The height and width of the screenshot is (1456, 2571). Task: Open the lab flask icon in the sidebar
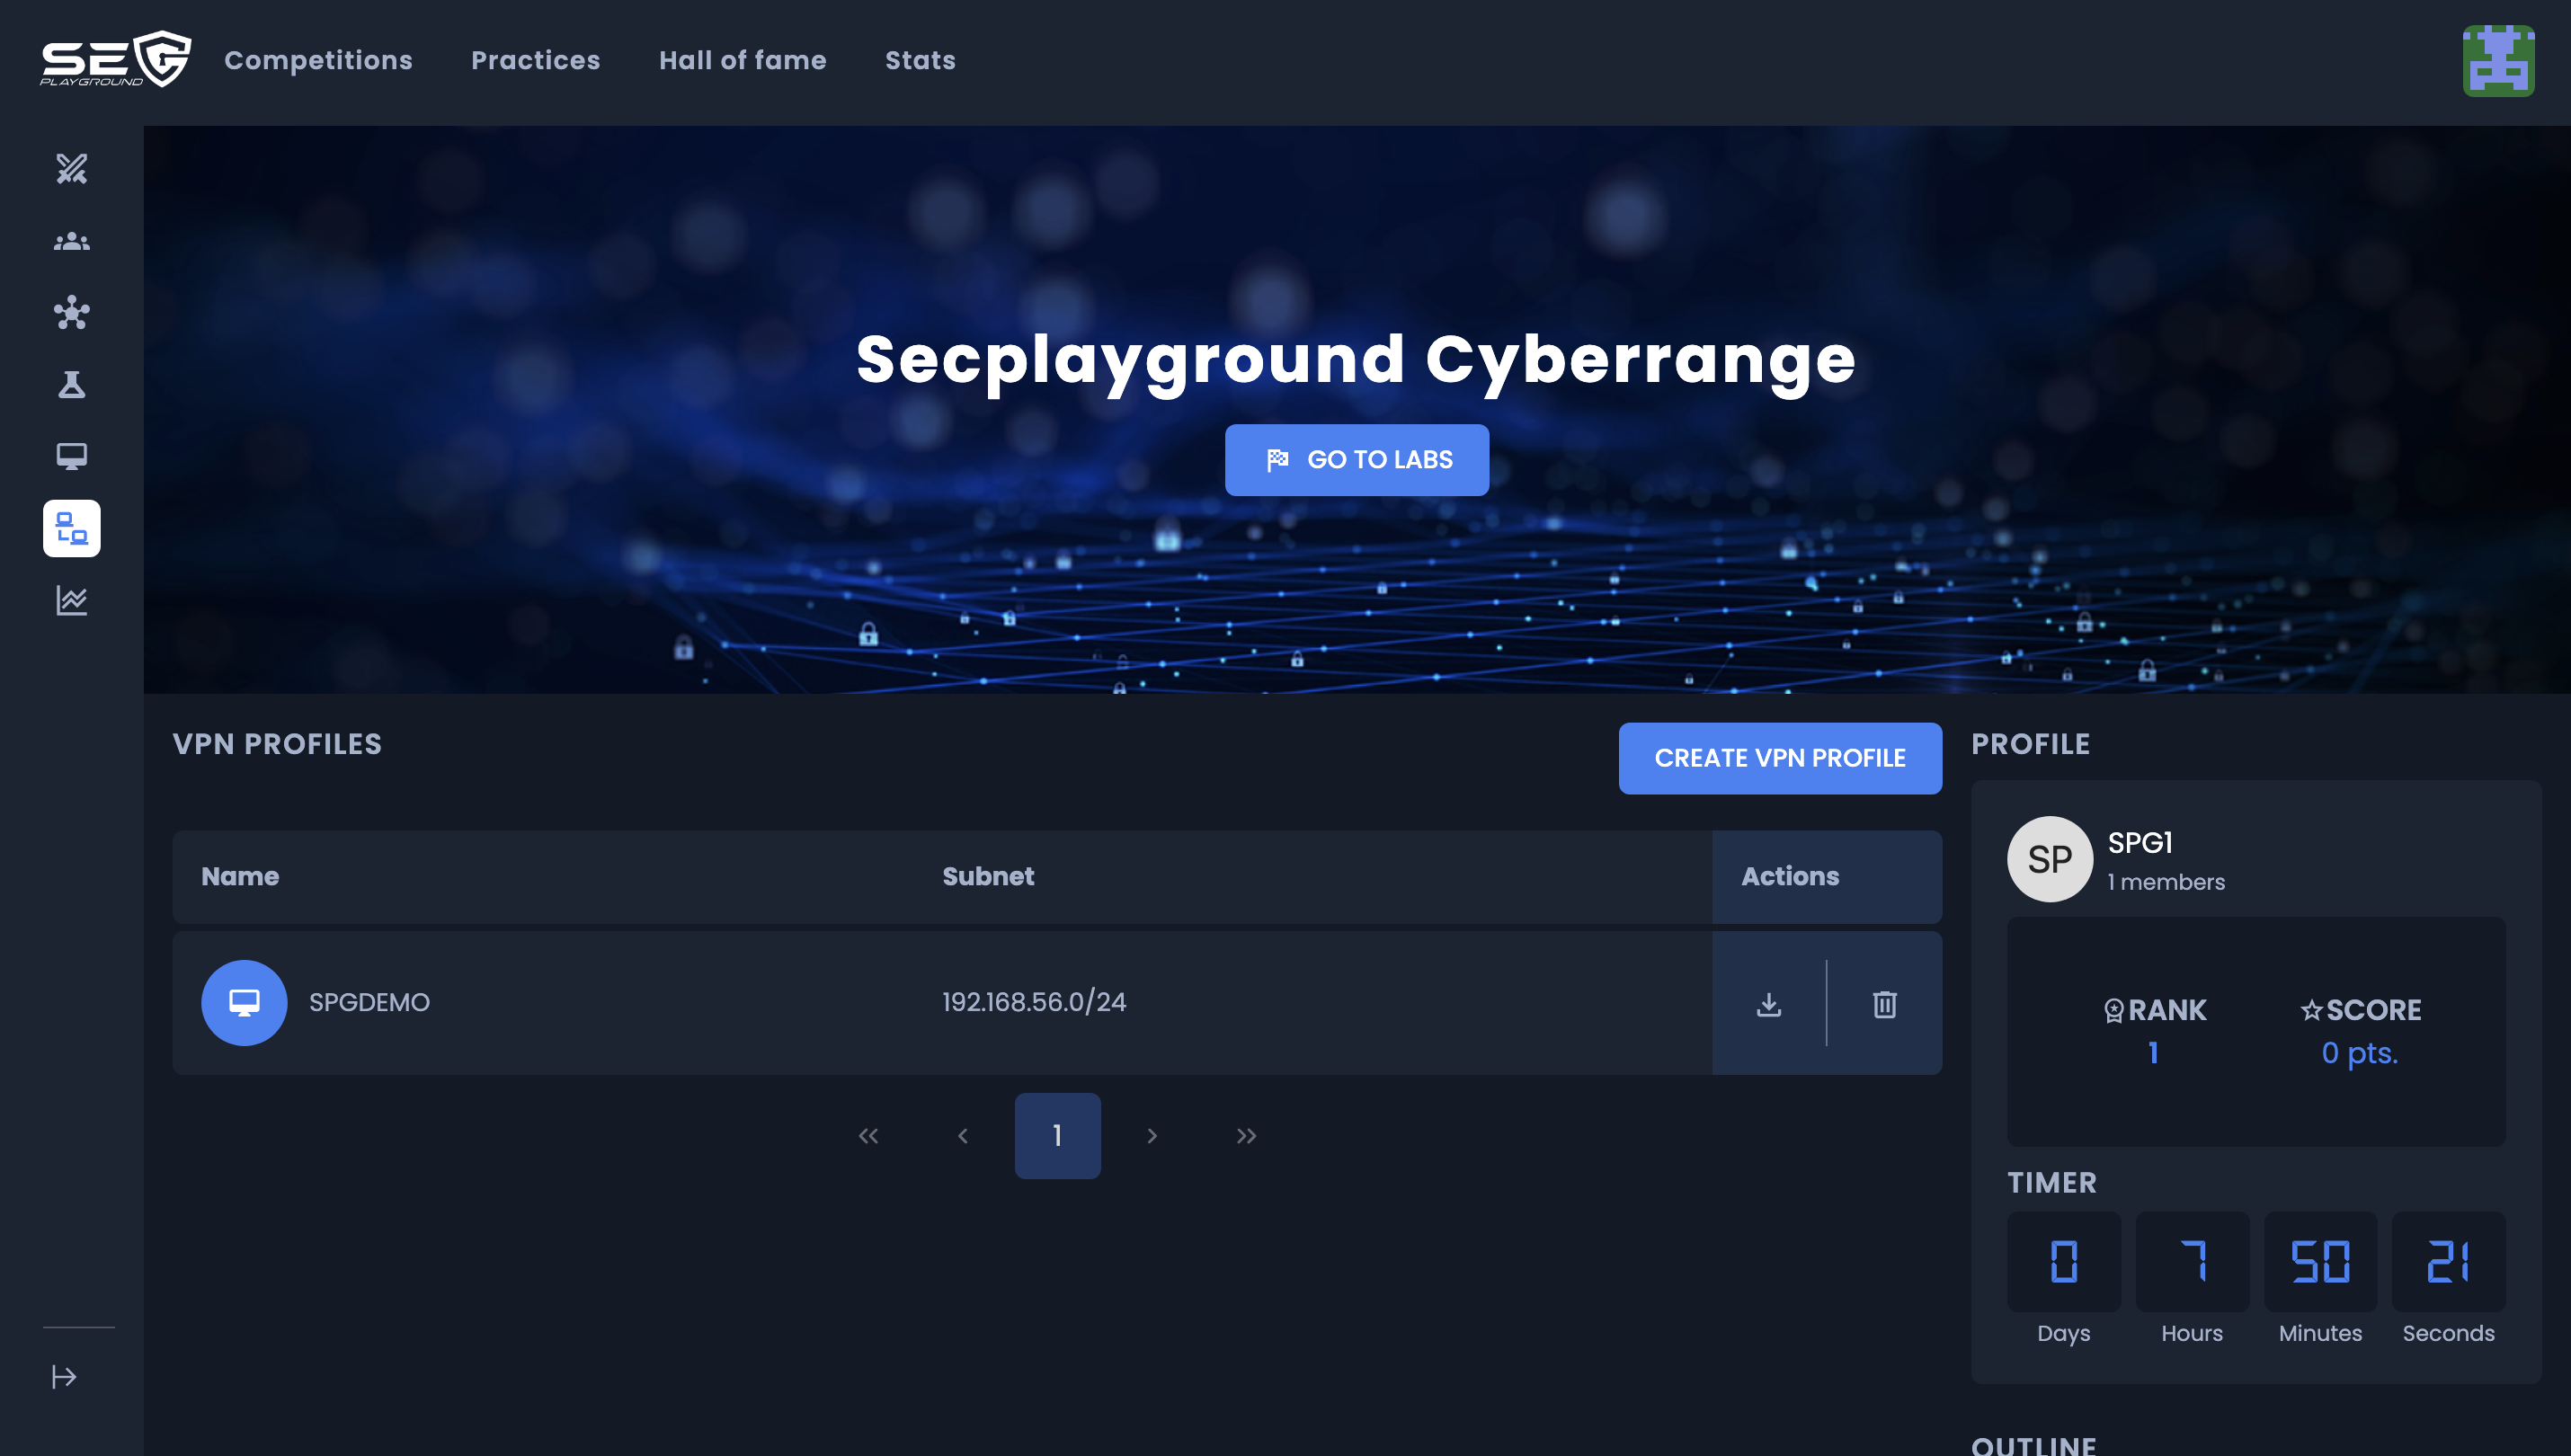pos(70,385)
